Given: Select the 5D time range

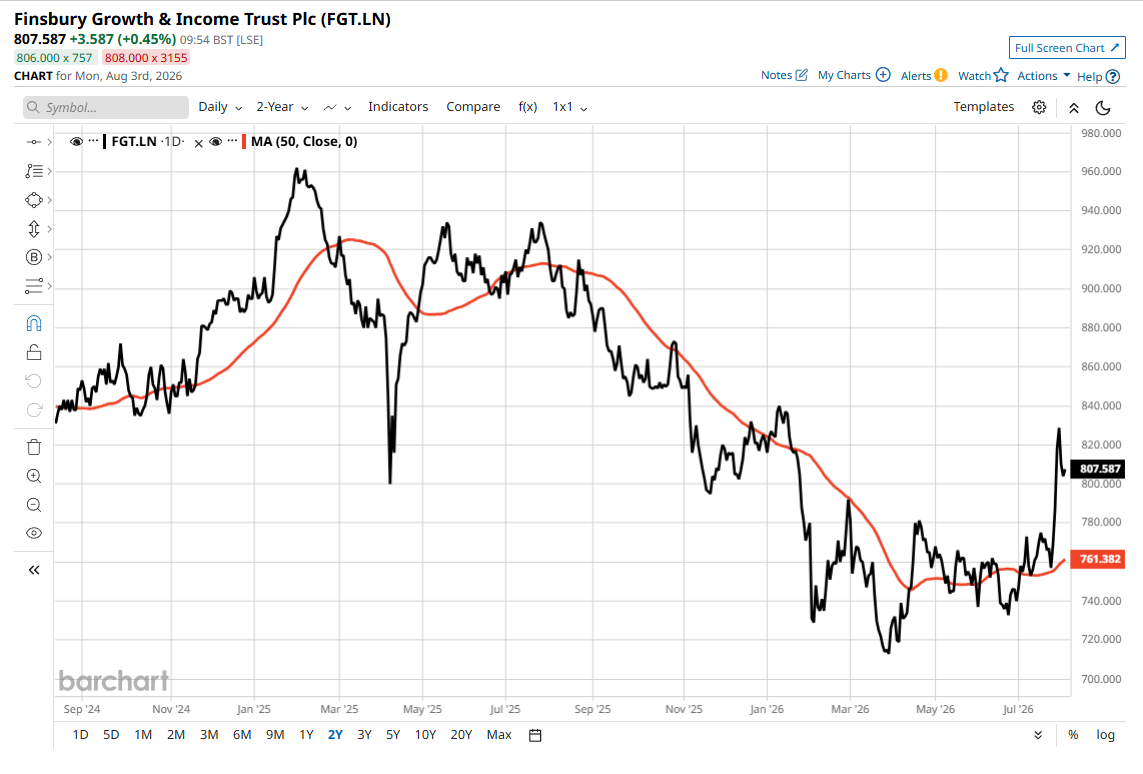Looking at the screenshot, I should pos(111,735).
